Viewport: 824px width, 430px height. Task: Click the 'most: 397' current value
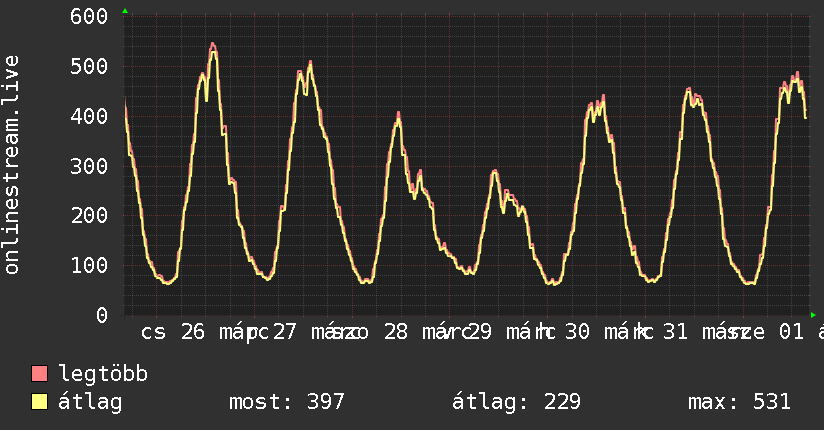click(x=287, y=402)
